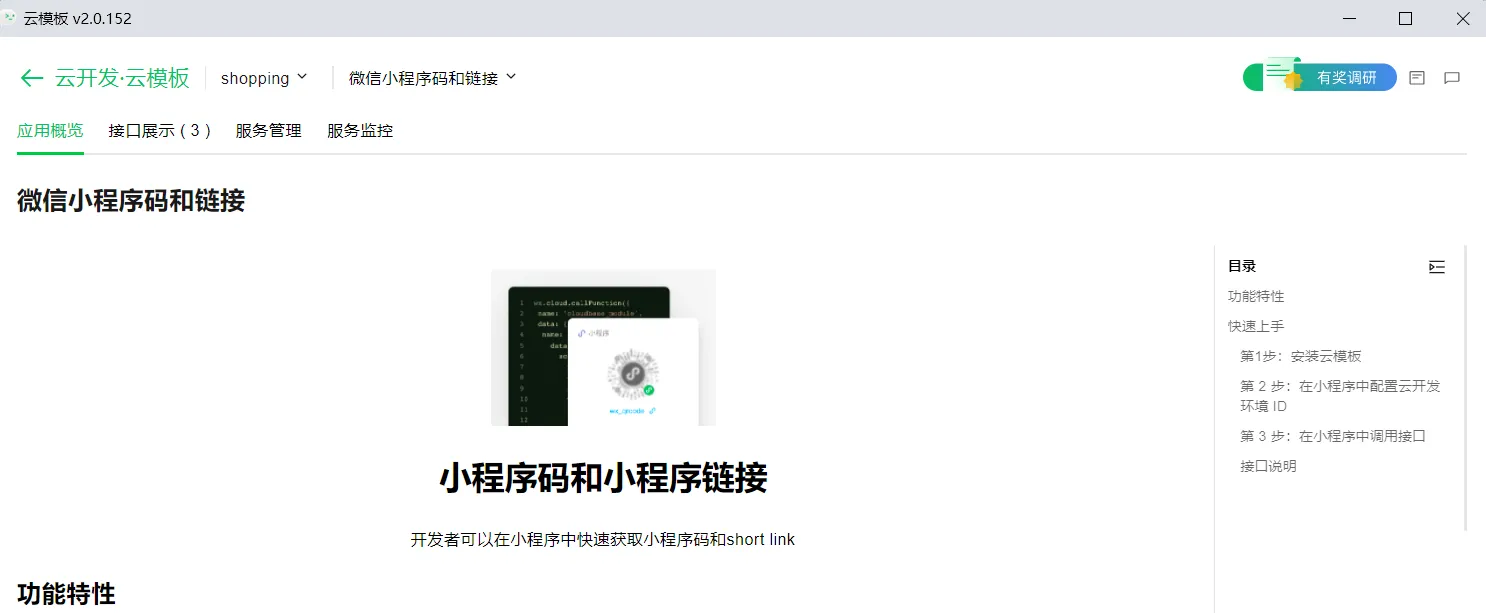Click the mini program QR code preview image
Image resolution: width=1486 pixels, height=613 pixels.
[603, 347]
